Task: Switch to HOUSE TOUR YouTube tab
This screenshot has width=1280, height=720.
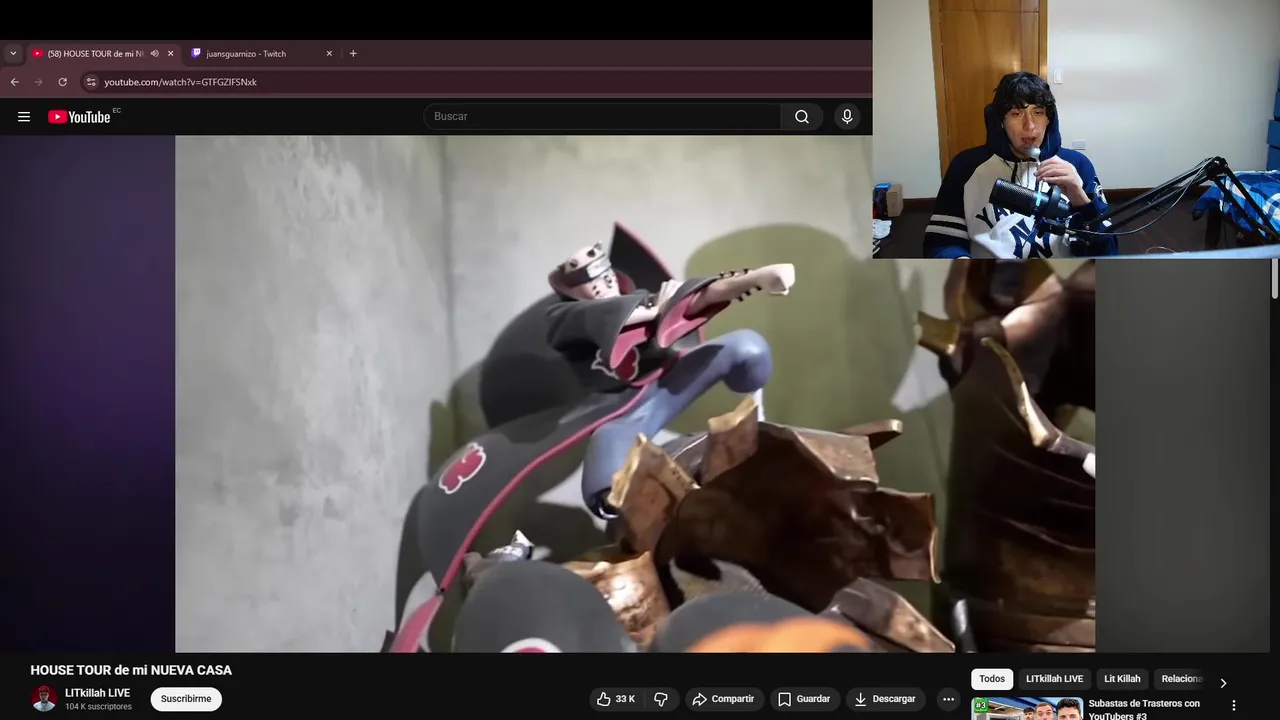Action: (x=95, y=54)
